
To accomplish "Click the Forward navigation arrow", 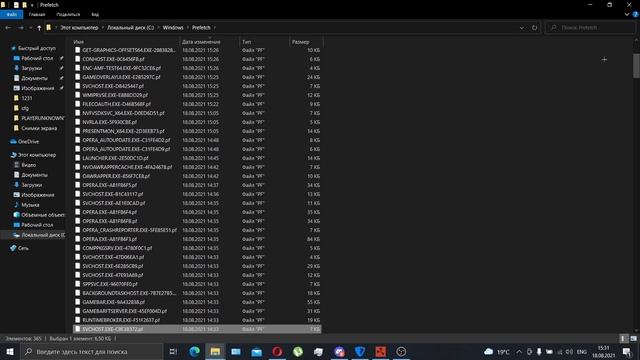I will [x=21, y=28].
